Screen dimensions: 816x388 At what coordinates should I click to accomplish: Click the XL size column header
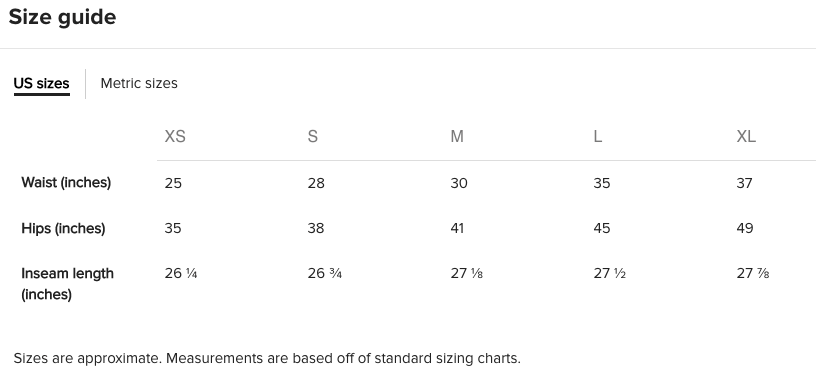tap(746, 136)
